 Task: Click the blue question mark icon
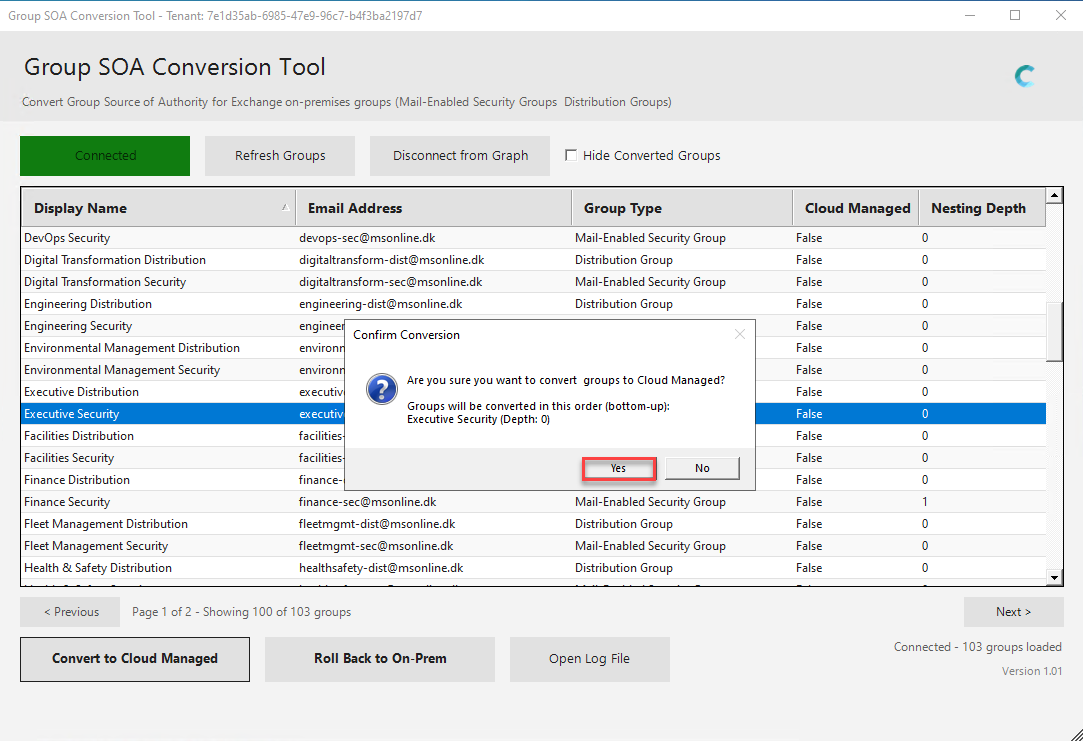382,389
